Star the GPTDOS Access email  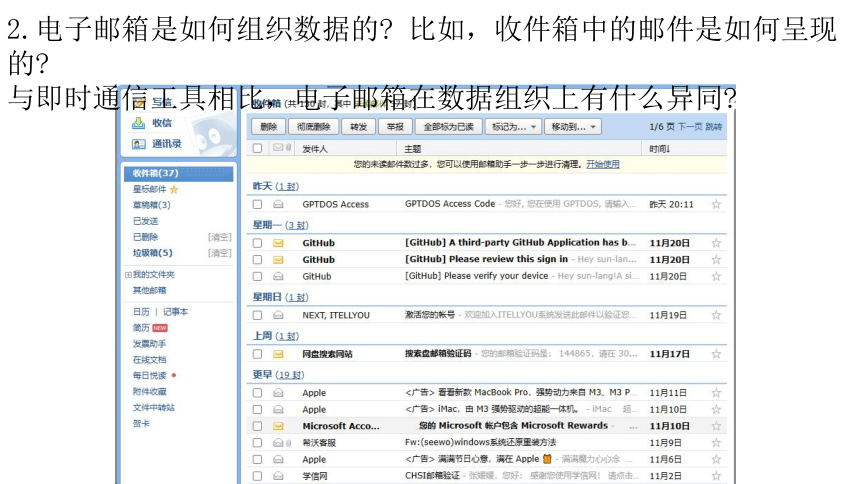point(716,204)
